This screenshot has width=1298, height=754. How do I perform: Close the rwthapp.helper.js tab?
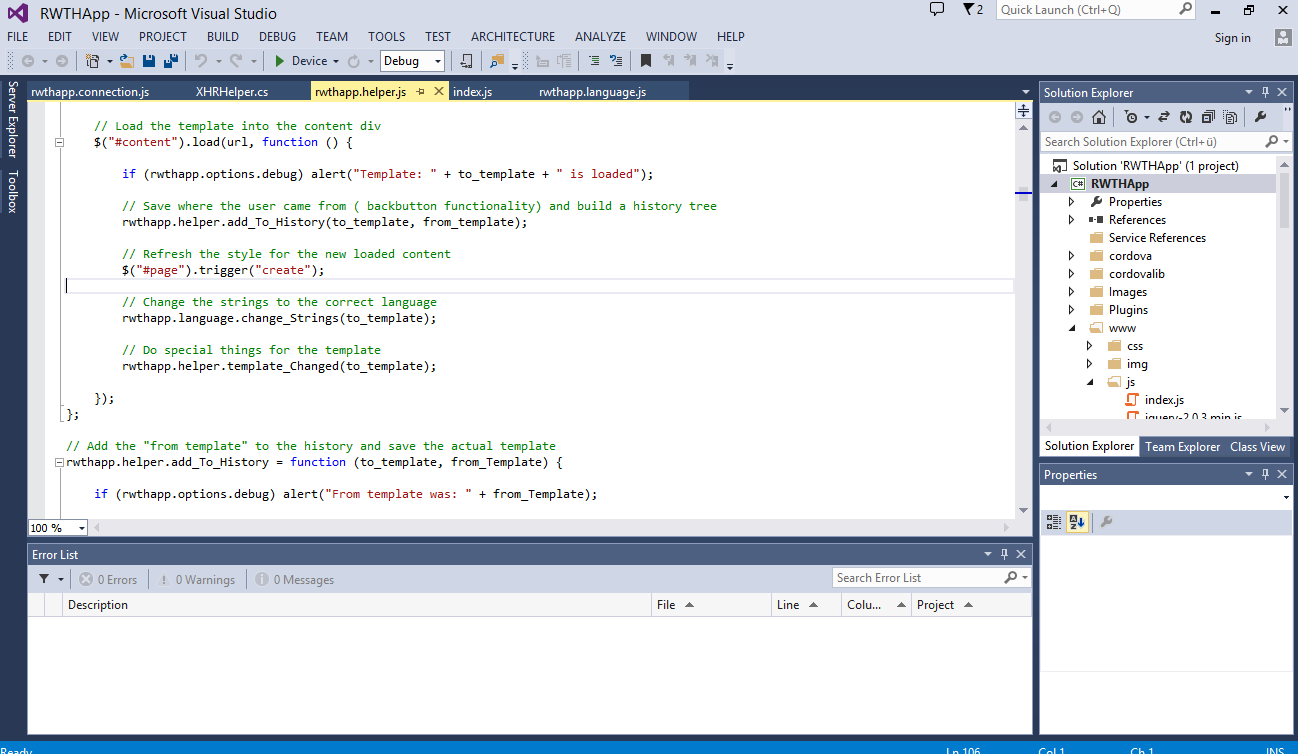pyautogui.click(x=439, y=92)
